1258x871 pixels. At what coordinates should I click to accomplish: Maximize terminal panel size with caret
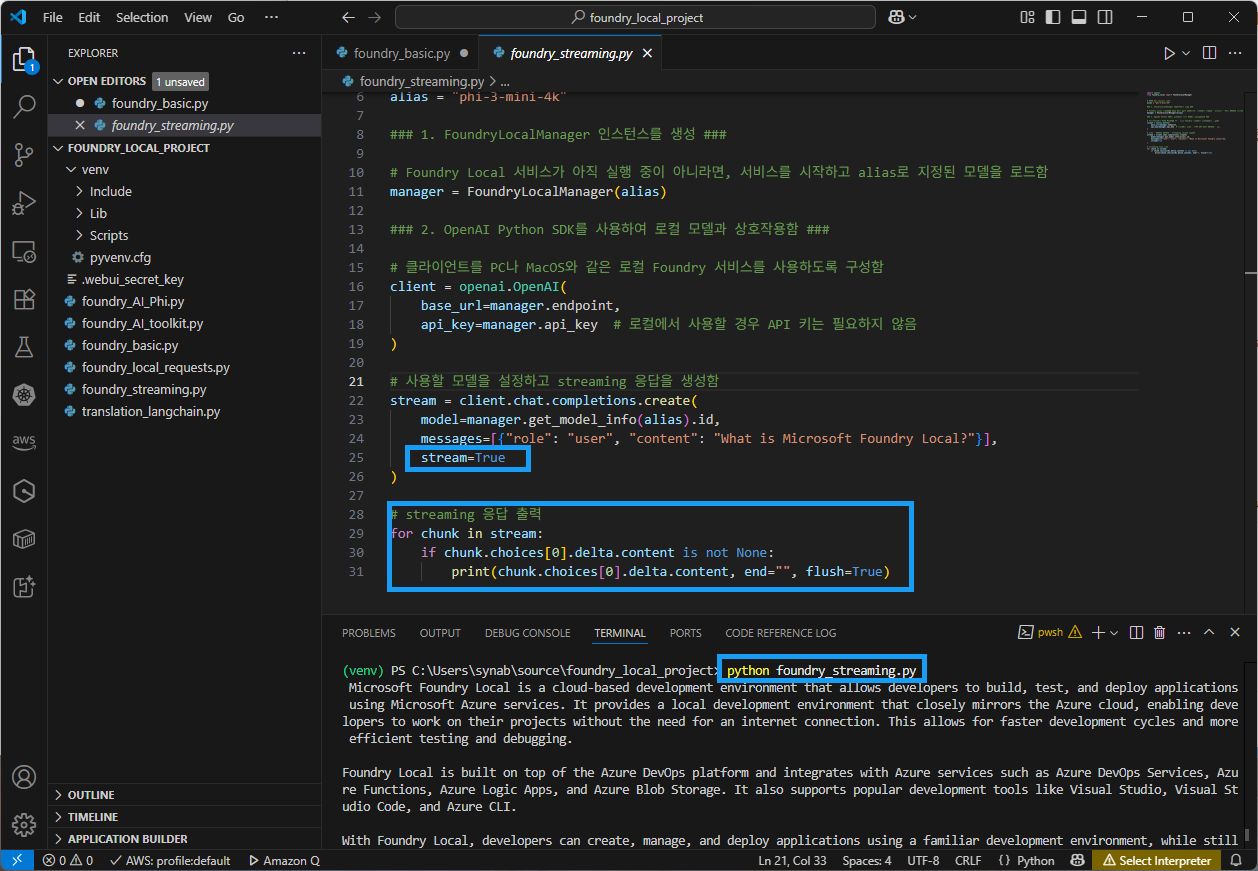(1209, 632)
